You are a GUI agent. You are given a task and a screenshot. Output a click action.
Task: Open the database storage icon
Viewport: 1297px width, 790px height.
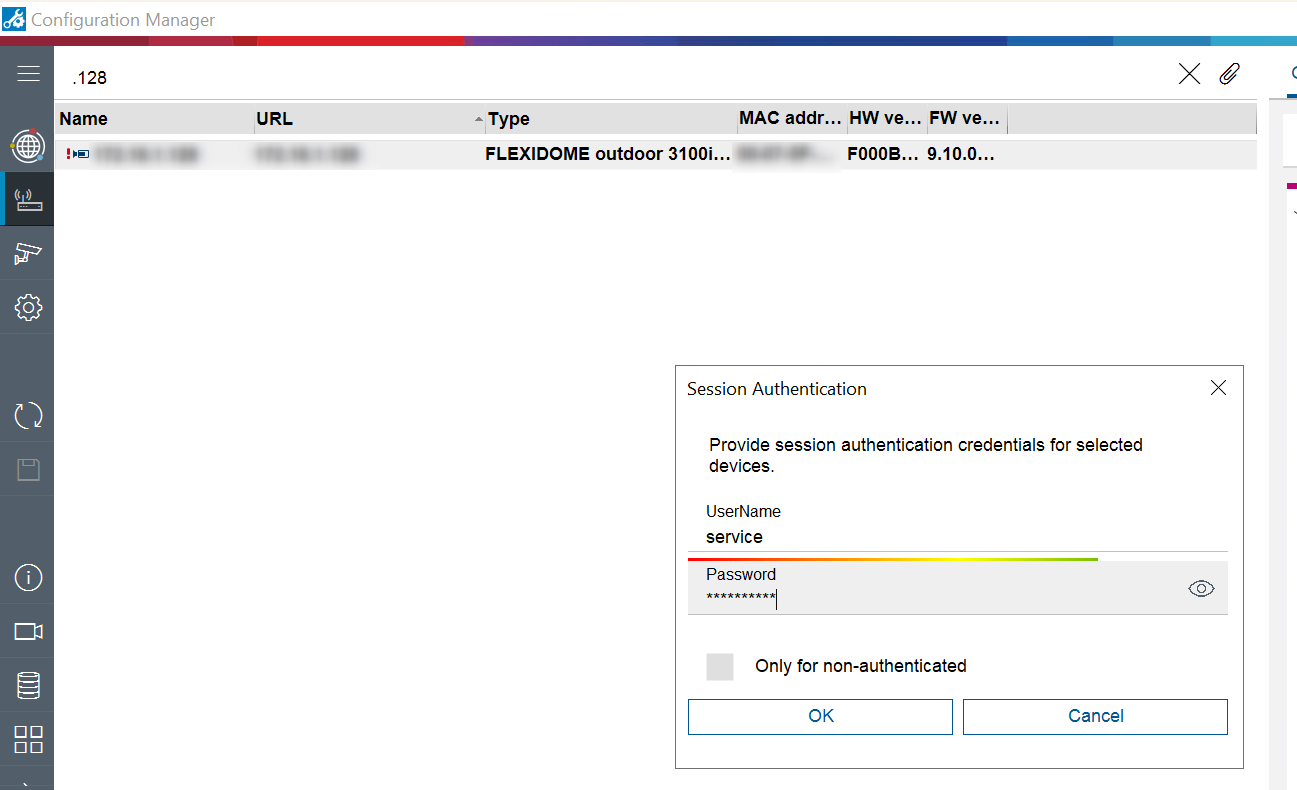tap(28, 686)
